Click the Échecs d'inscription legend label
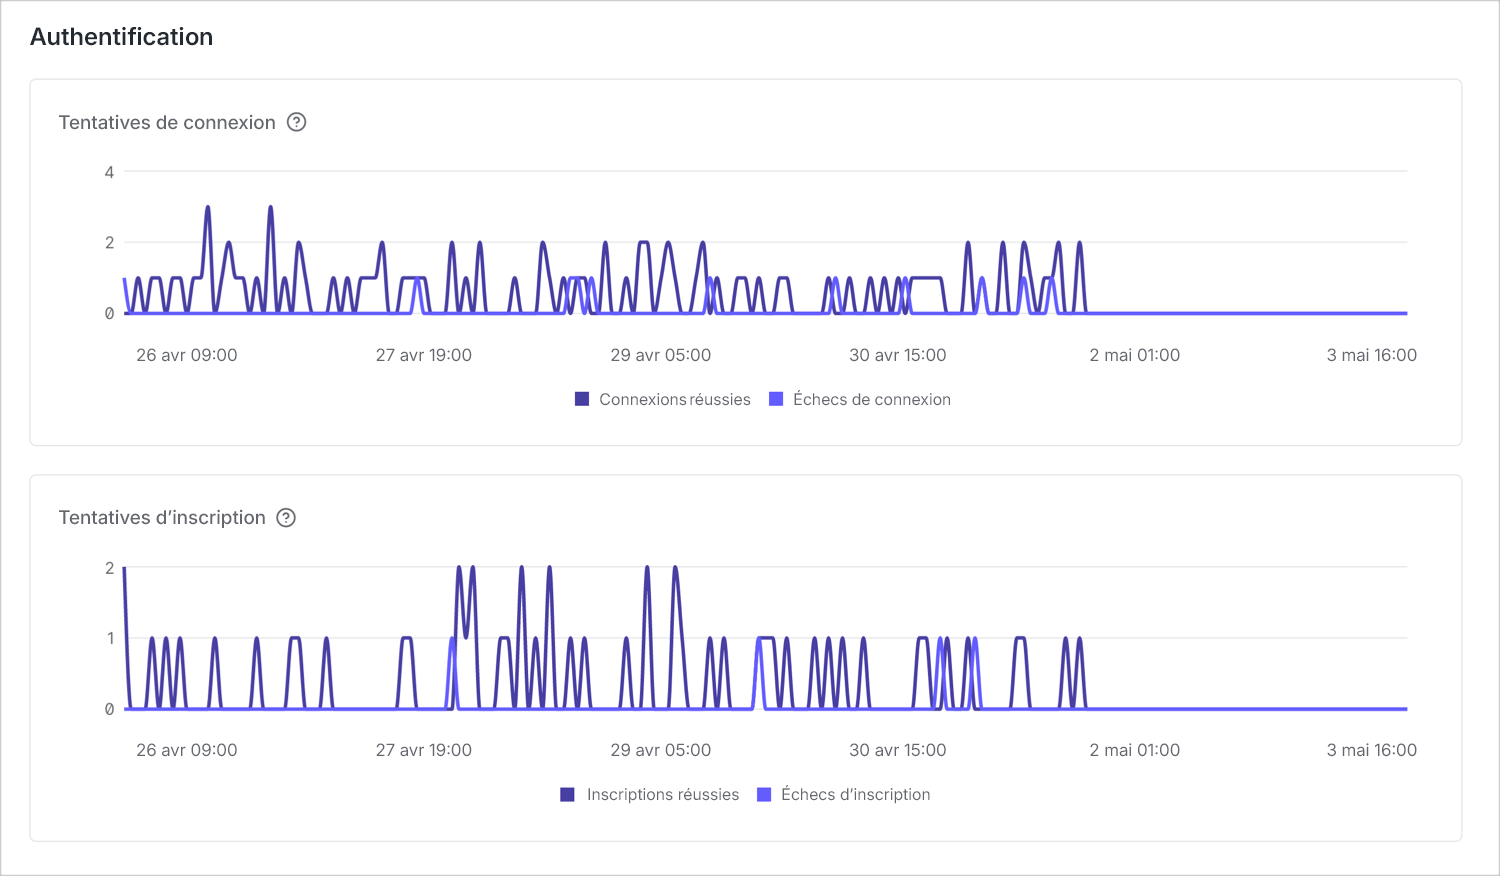The image size is (1500, 876). [856, 794]
